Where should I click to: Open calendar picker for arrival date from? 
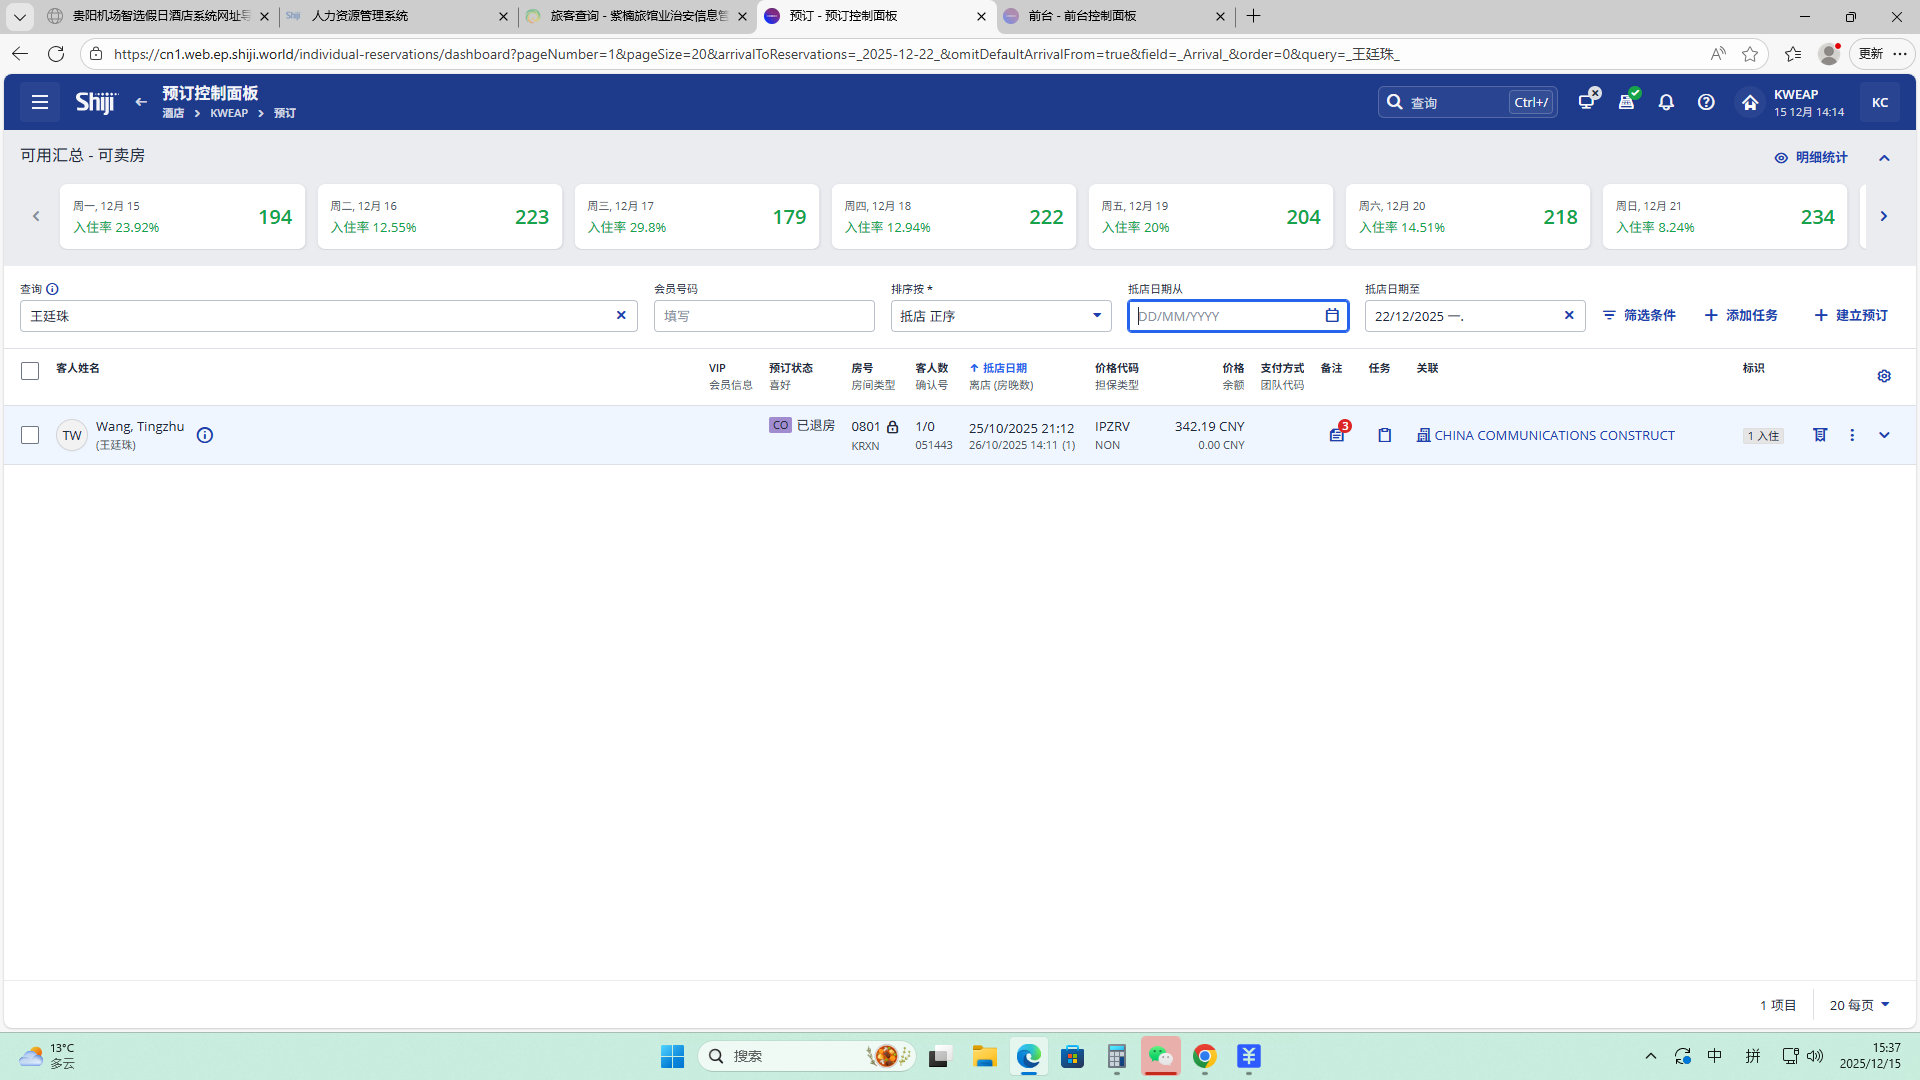[x=1332, y=316]
